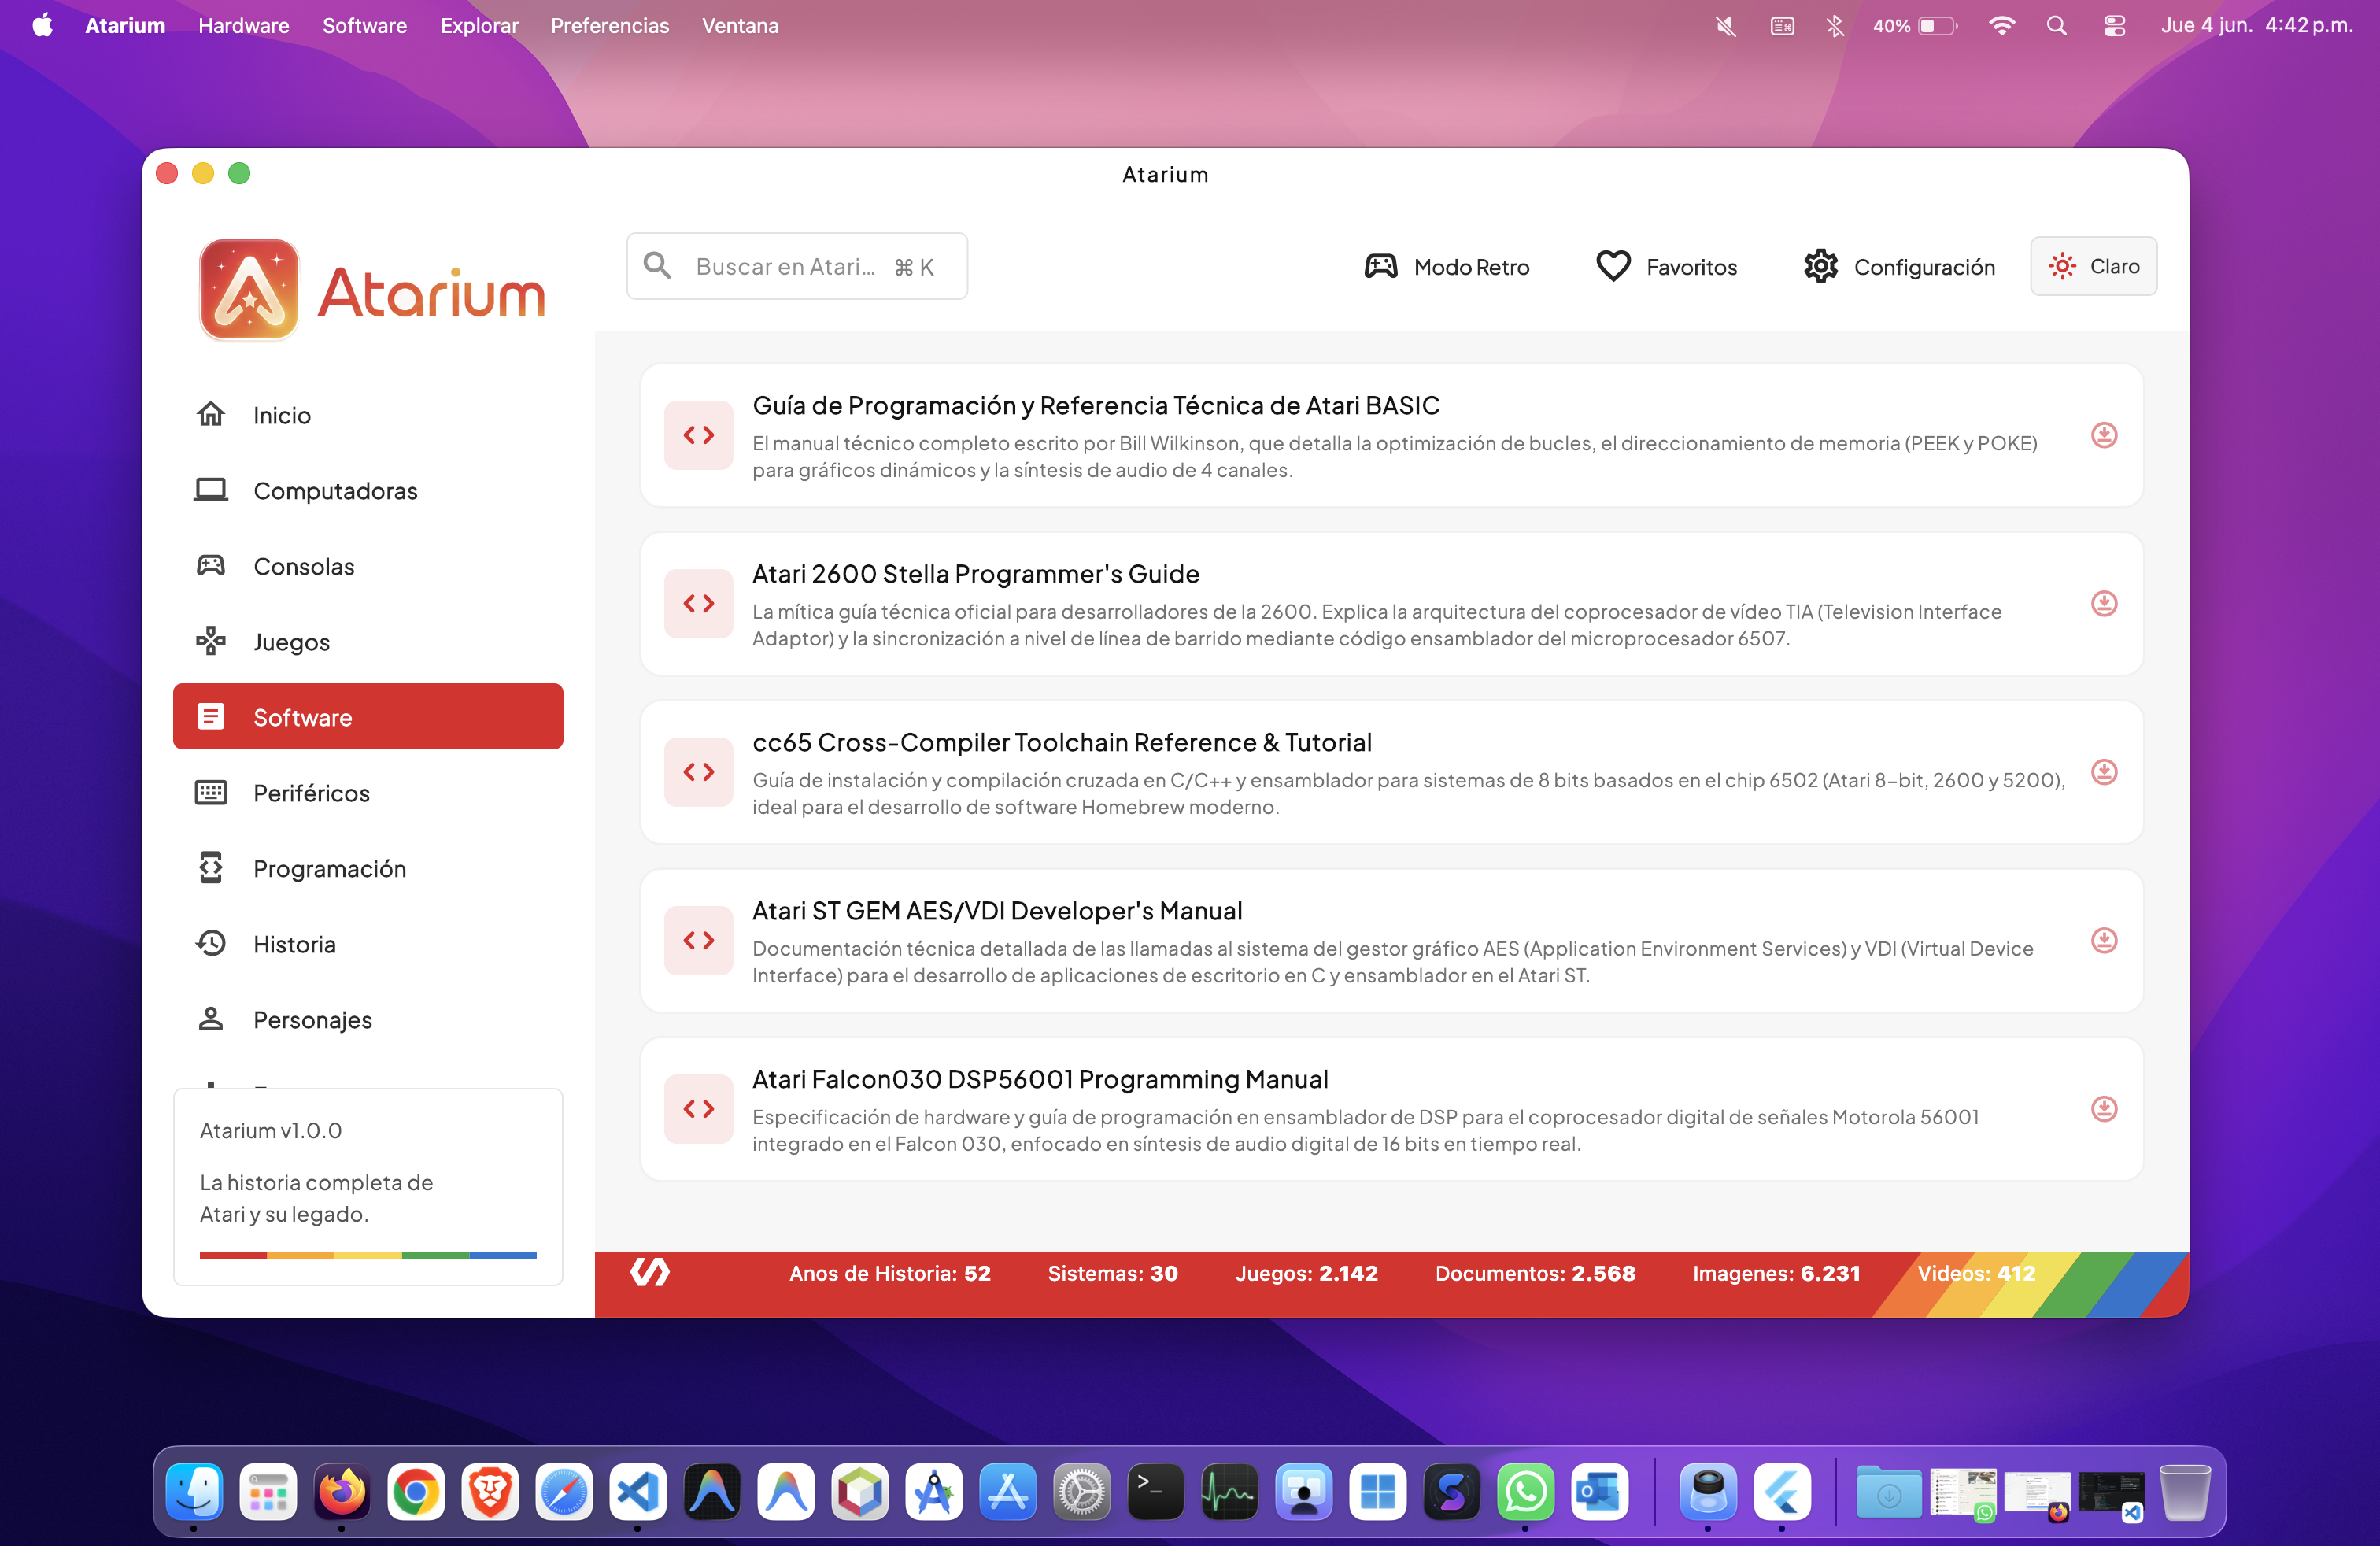Open the Juegos section
The height and width of the screenshot is (1546, 2380).
pyautogui.click(x=368, y=641)
